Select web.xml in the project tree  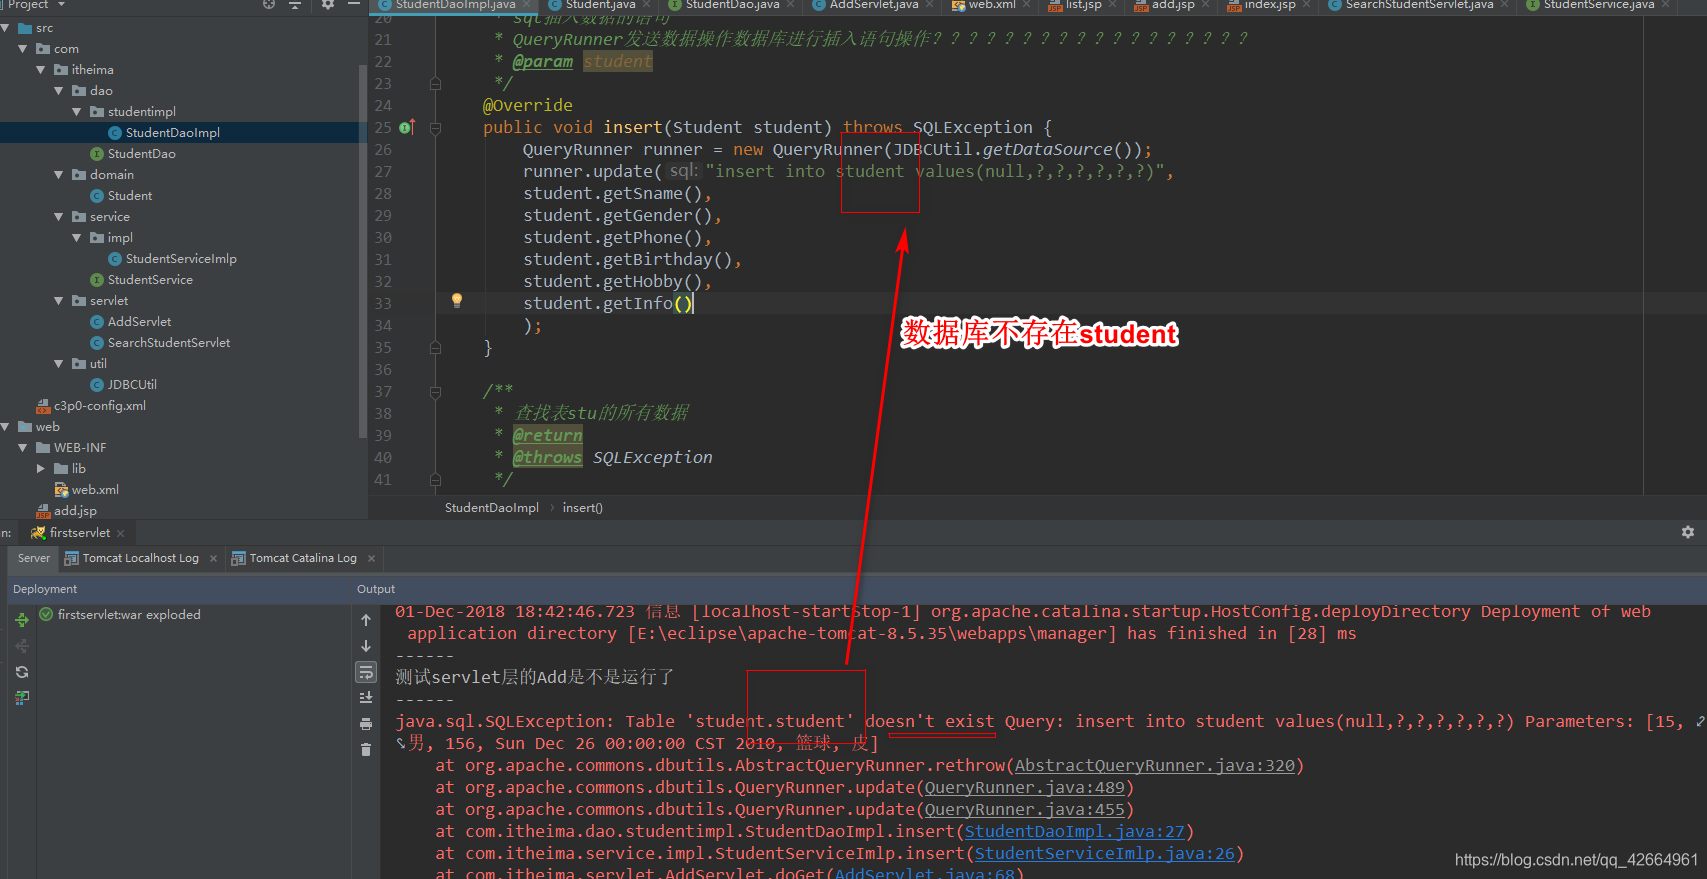95,490
